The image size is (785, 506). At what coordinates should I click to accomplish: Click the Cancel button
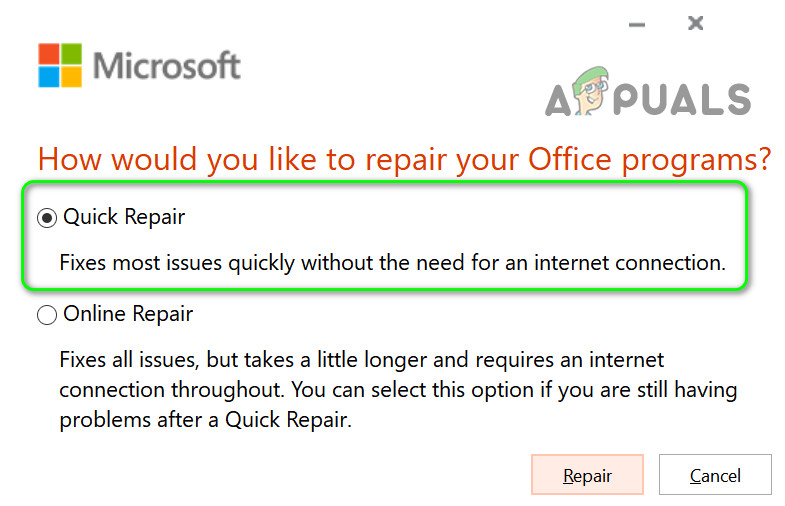(715, 475)
